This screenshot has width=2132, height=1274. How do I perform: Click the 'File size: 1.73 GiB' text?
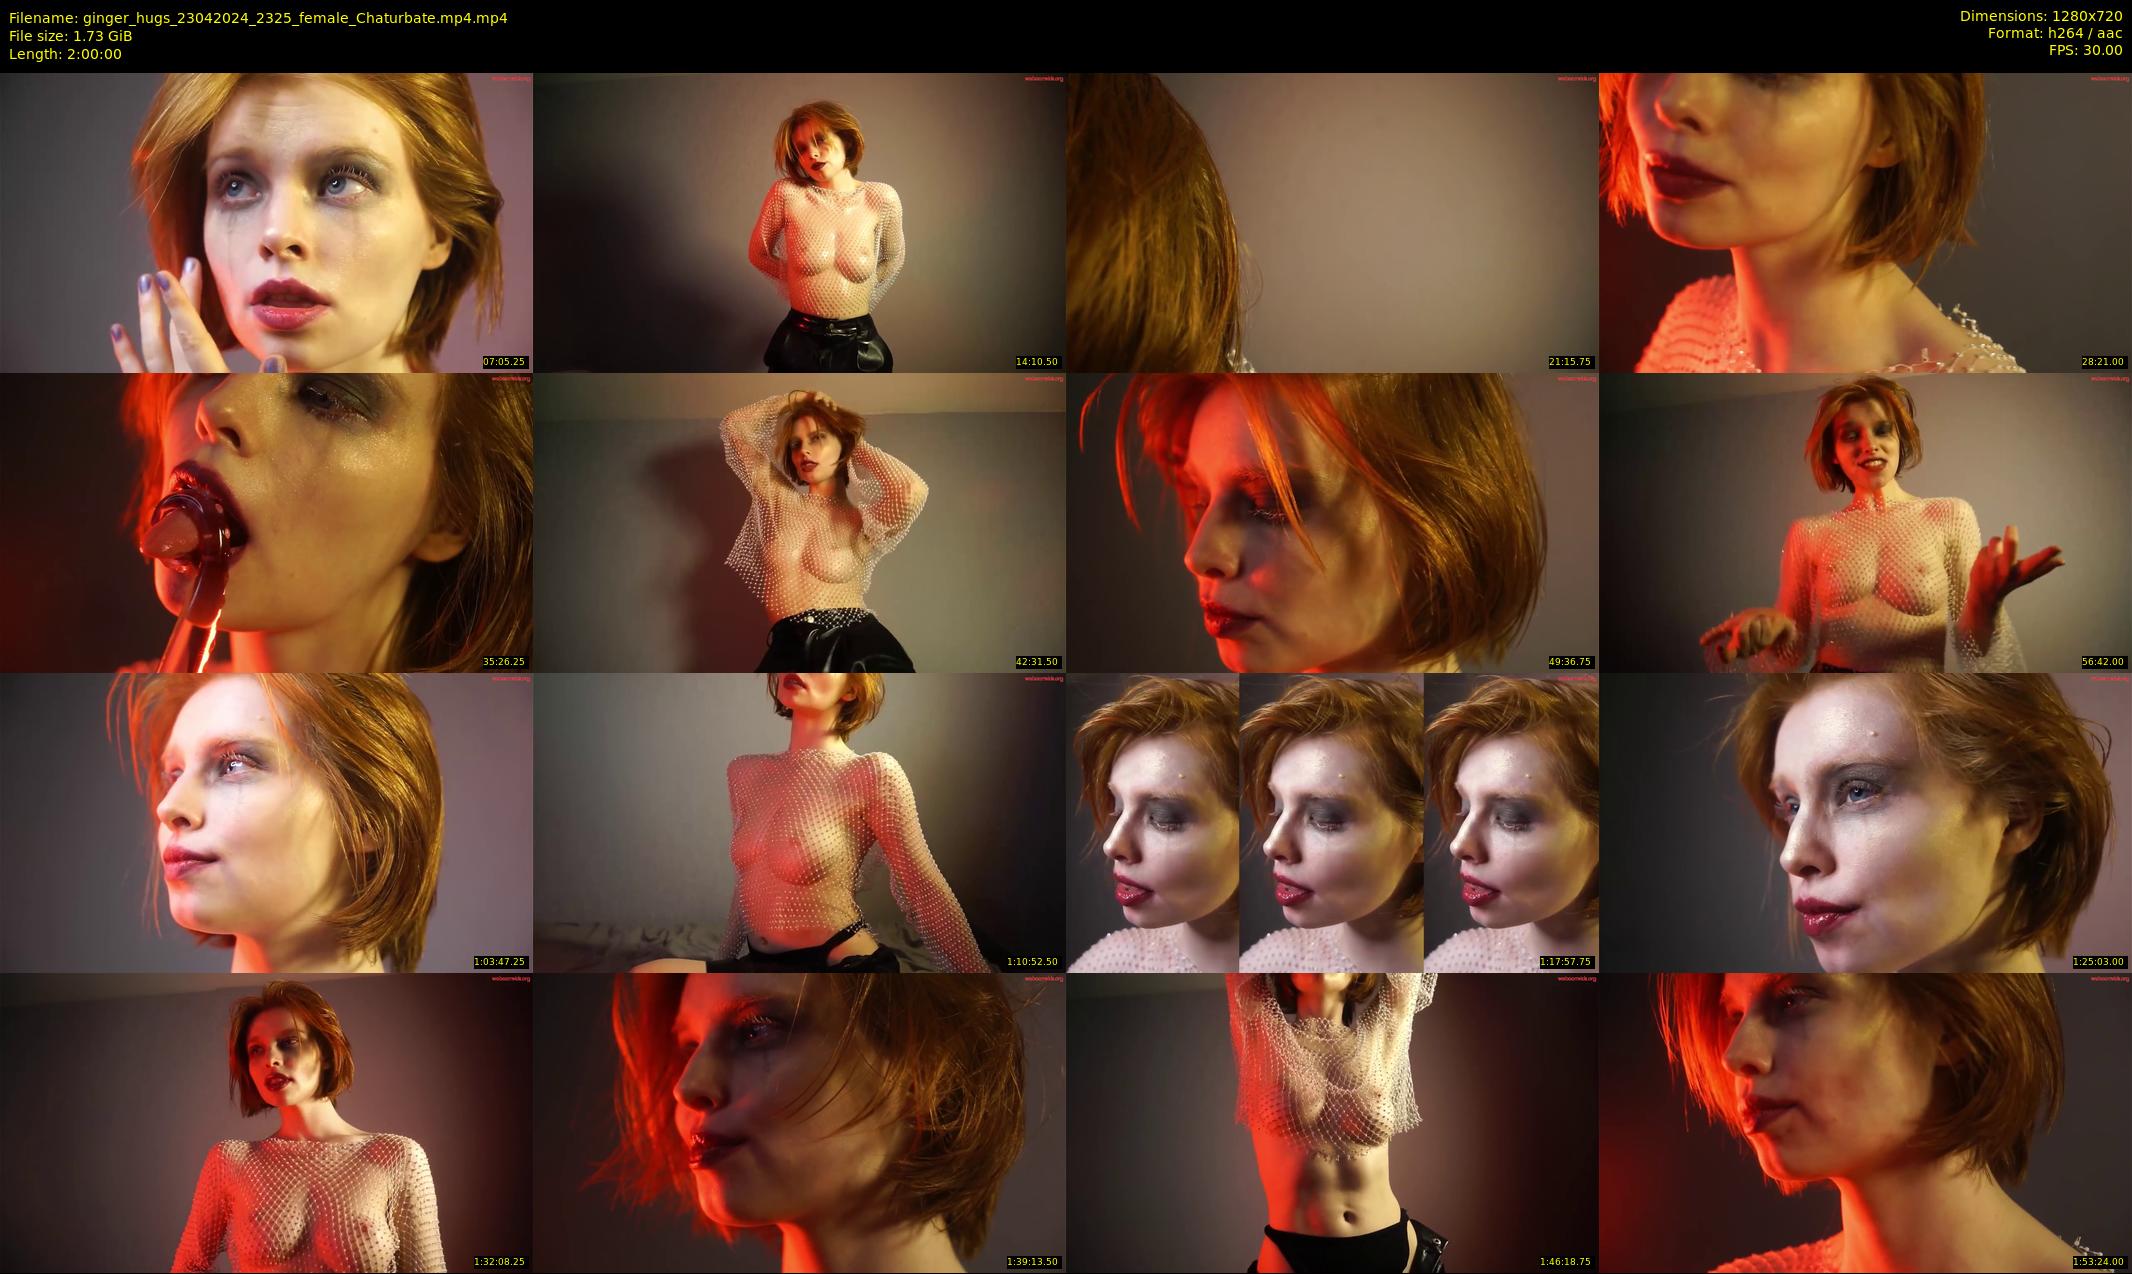70,36
